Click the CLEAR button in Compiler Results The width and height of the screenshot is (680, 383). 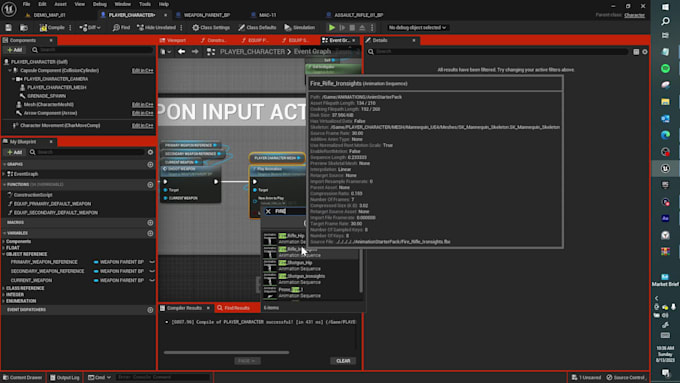point(343,361)
